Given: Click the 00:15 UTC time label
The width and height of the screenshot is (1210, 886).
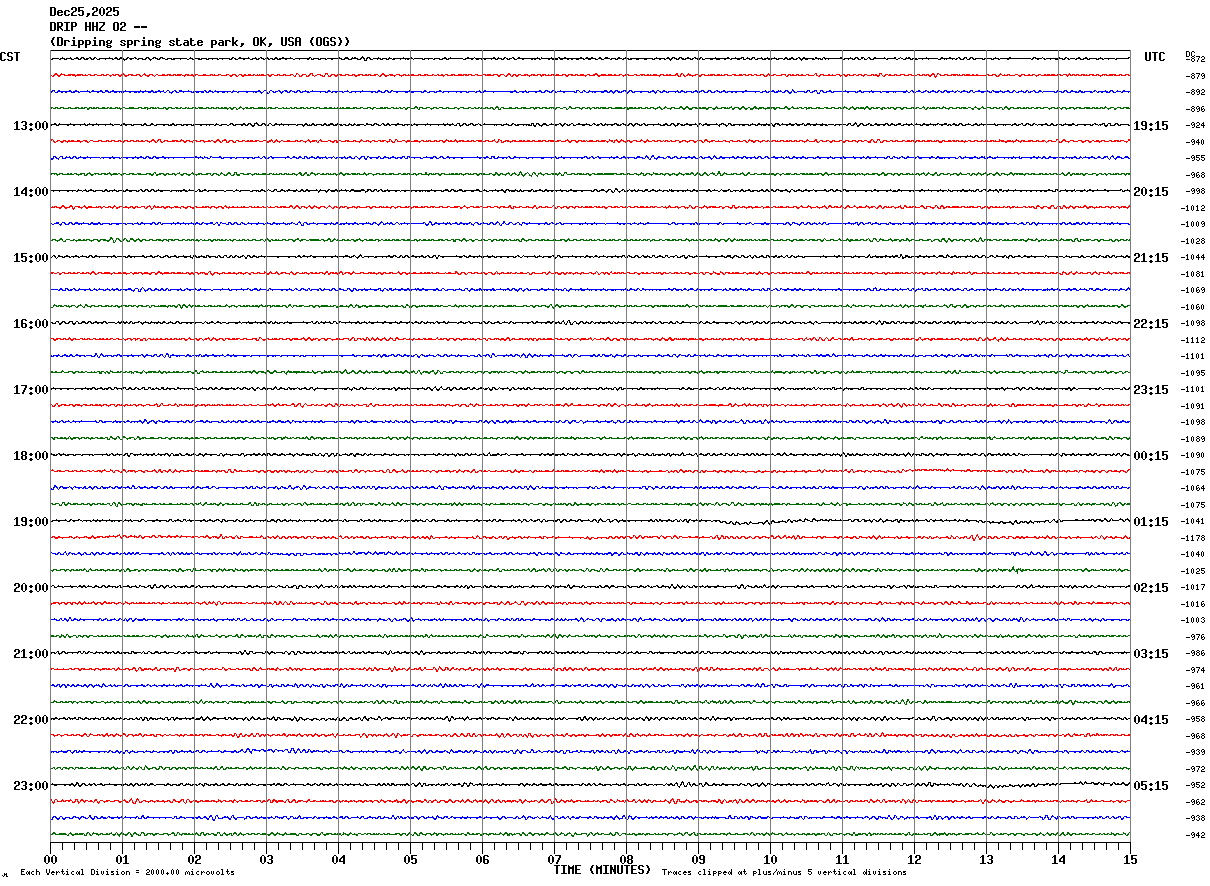Looking at the screenshot, I should 1150,456.
